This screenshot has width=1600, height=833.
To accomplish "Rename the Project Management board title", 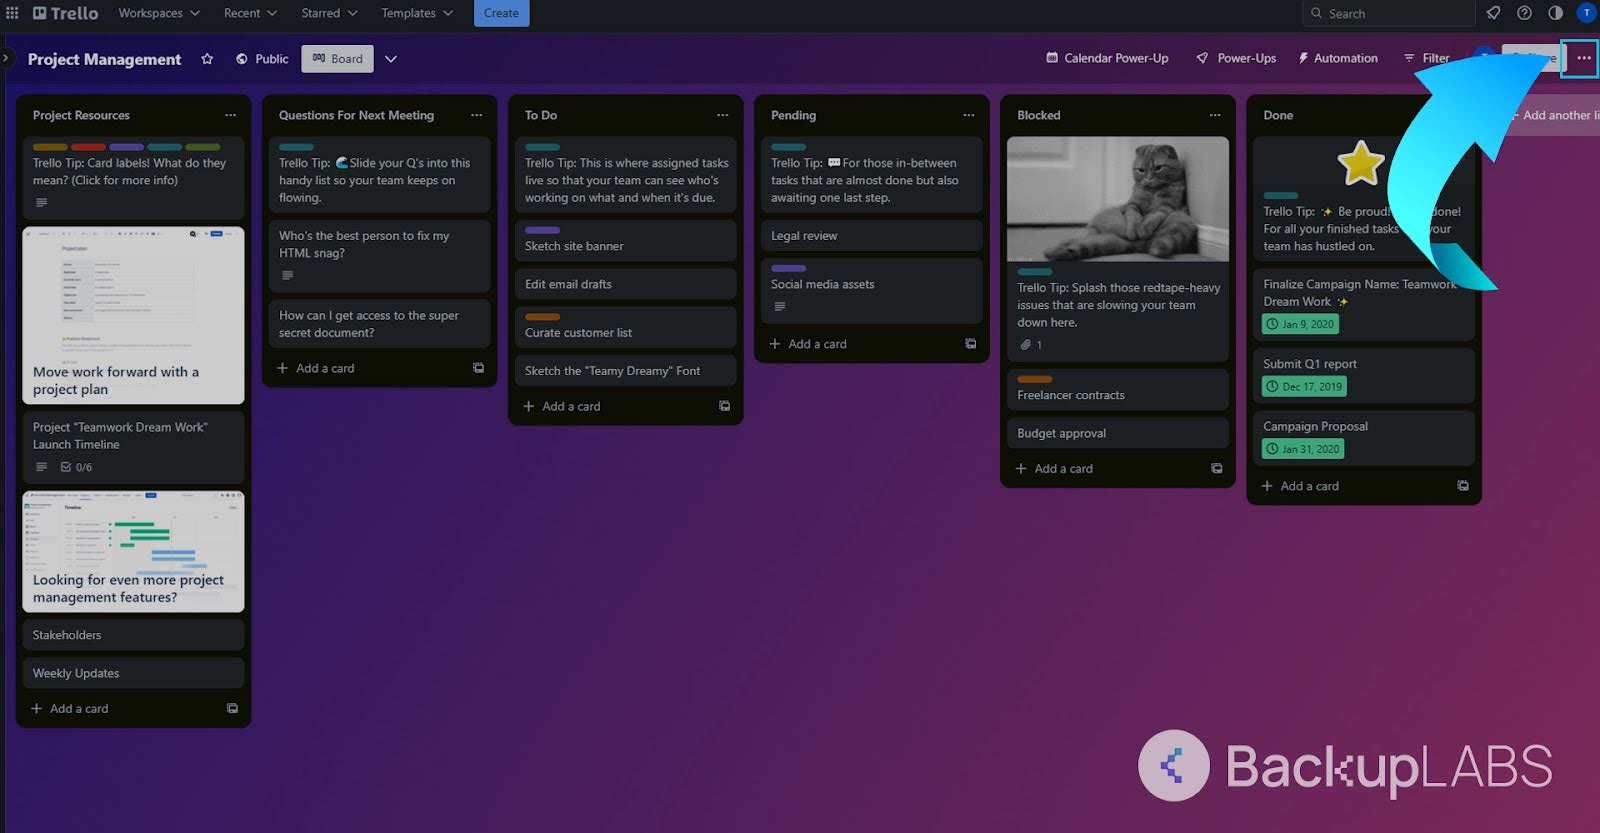I will pyautogui.click(x=104, y=59).
